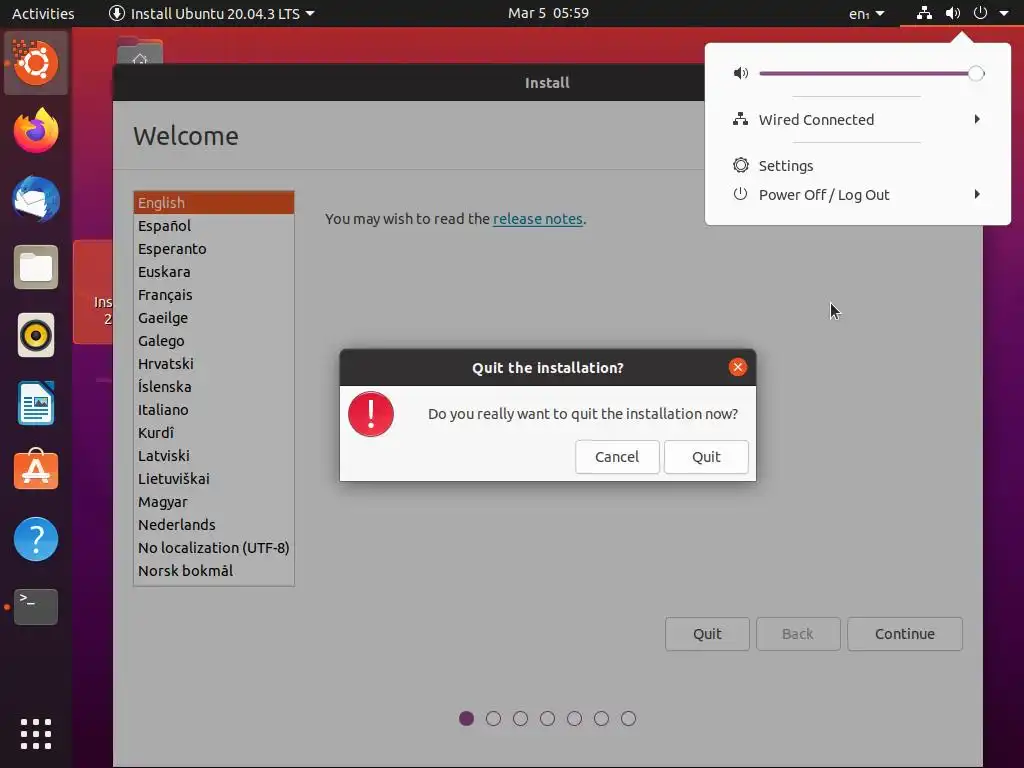1024x768 pixels.
Task: Click the Back button in installer
Action: tap(798, 634)
